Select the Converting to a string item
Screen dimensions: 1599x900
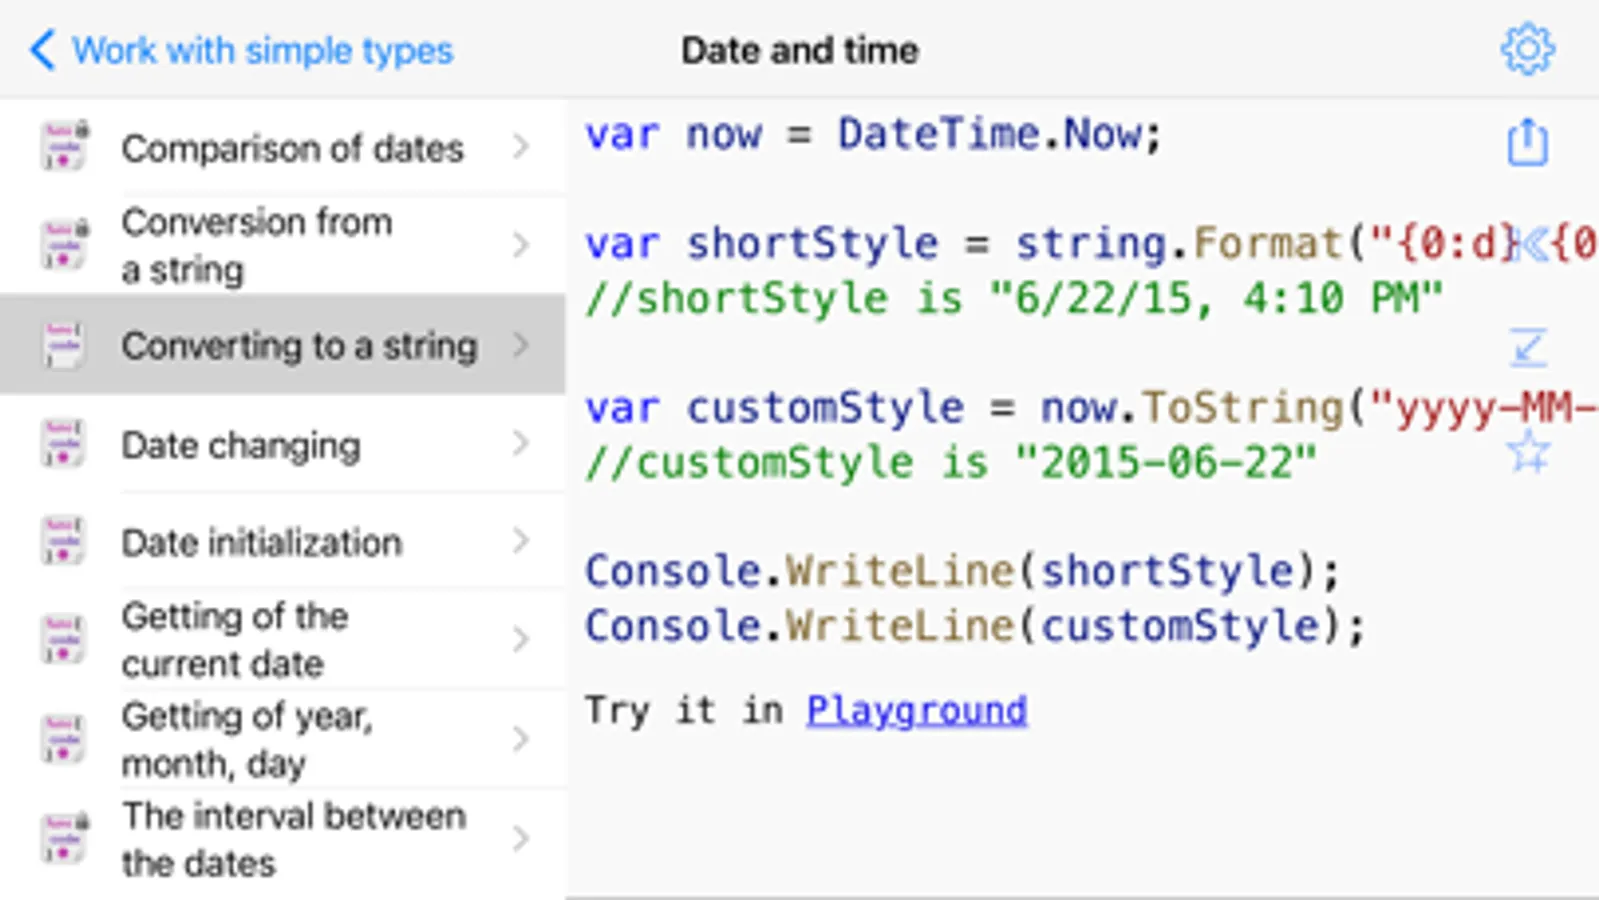(299, 346)
